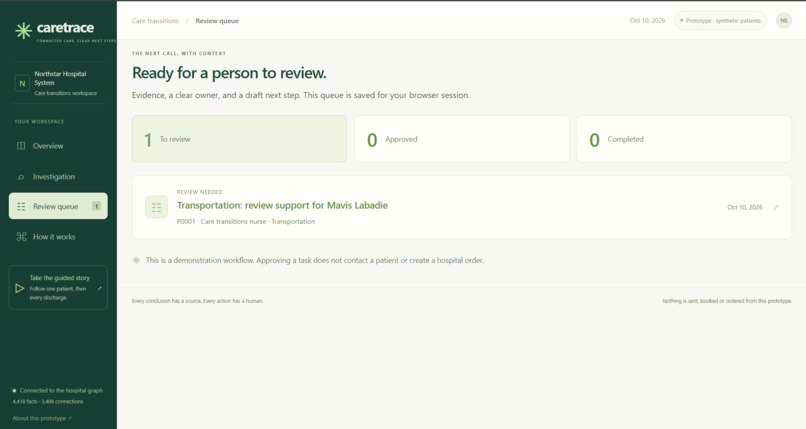806x429 pixels.
Task: Open Investigation in the sidebar
Action: click(x=58, y=177)
